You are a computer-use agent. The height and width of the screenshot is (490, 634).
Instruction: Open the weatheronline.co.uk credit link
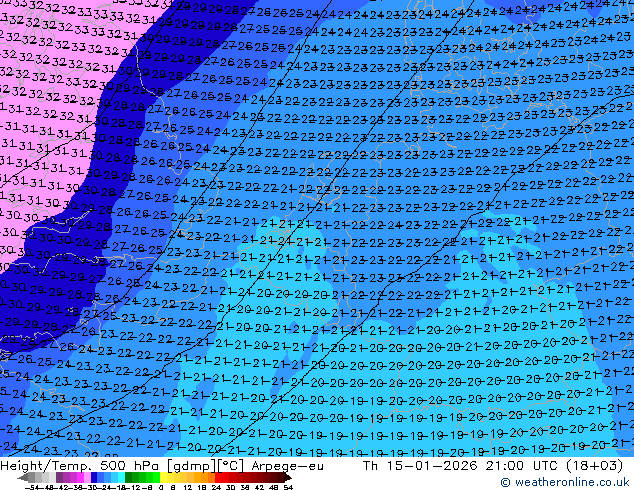click(x=565, y=482)
